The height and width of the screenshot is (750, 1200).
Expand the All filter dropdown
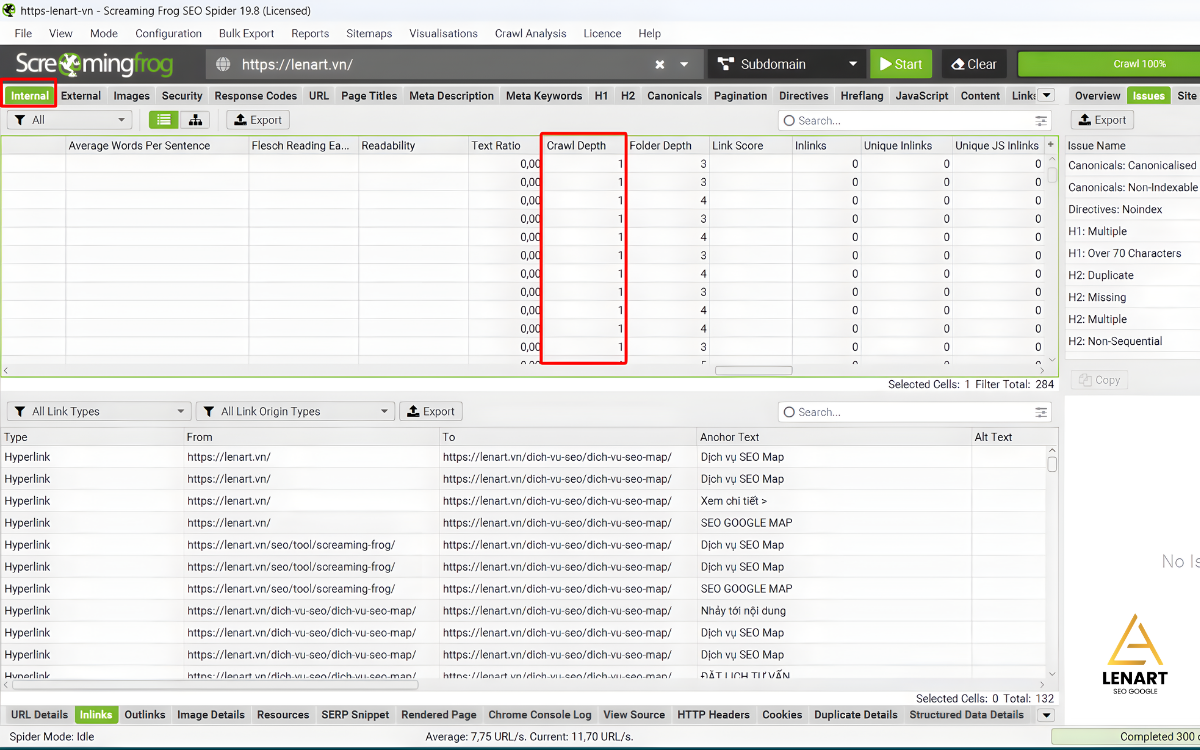[x=69, y=120]
